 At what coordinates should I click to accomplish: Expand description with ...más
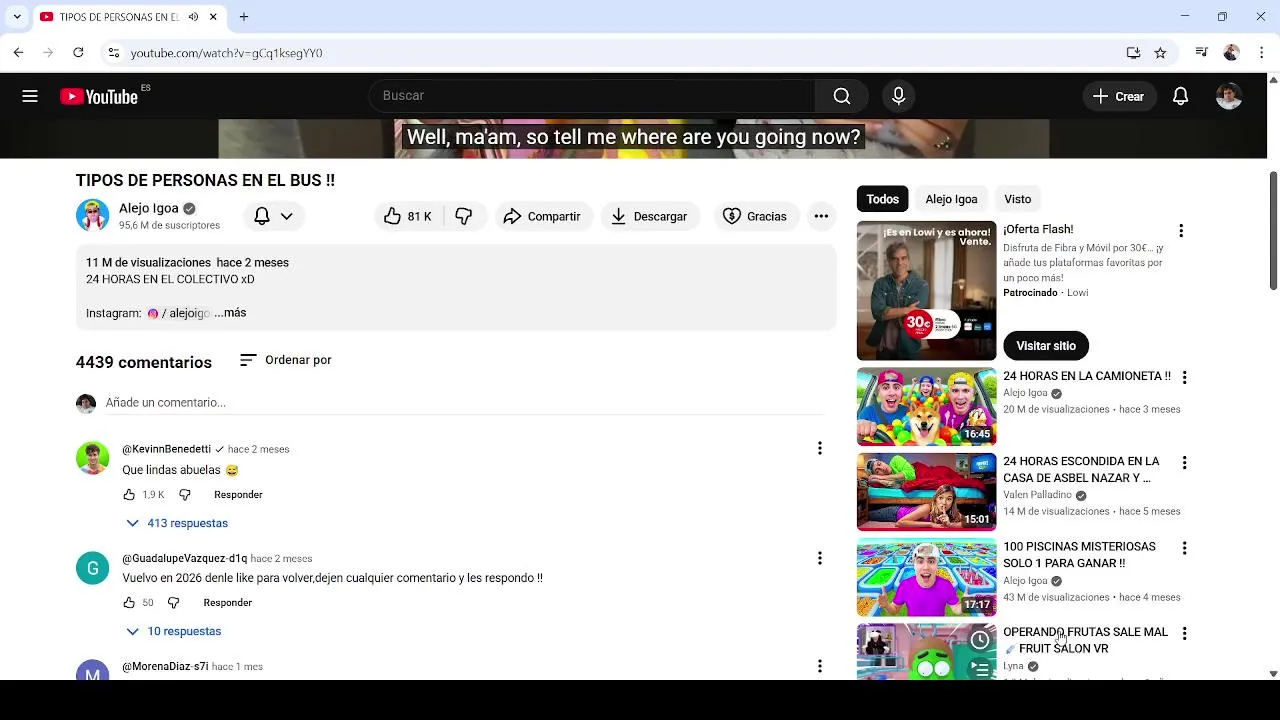pos(230,313)
